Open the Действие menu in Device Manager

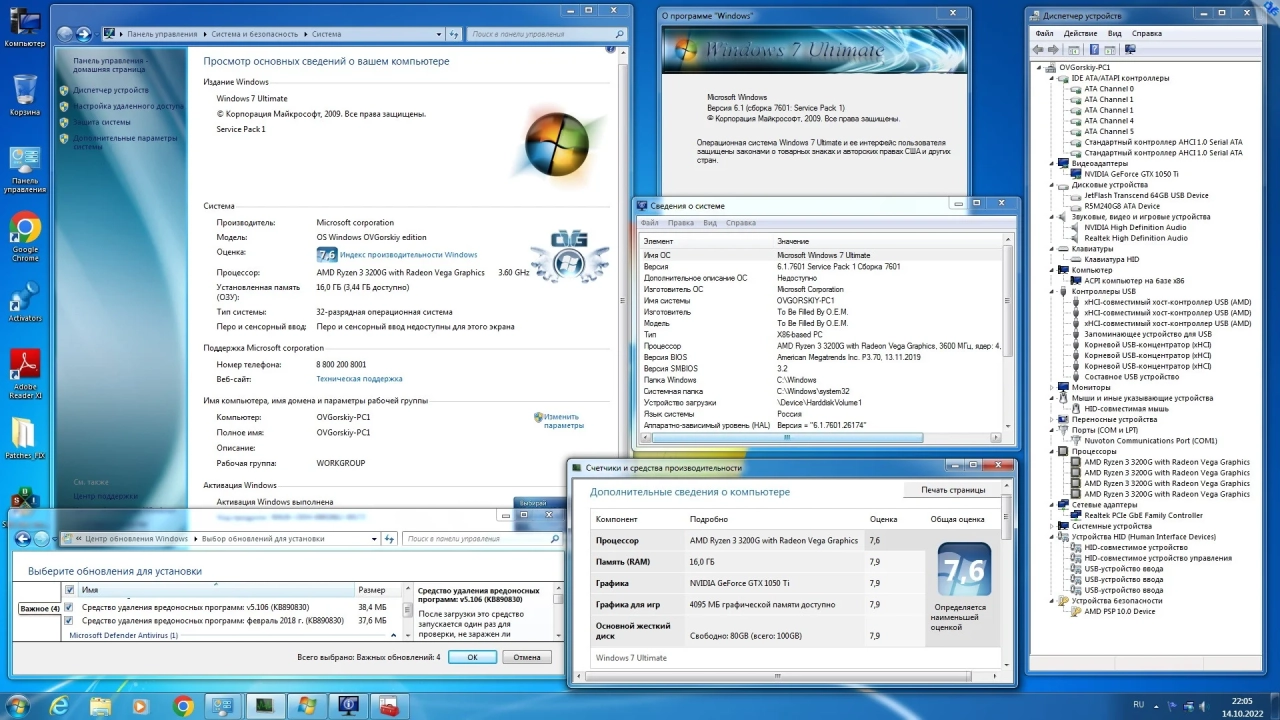[1080, 33]
